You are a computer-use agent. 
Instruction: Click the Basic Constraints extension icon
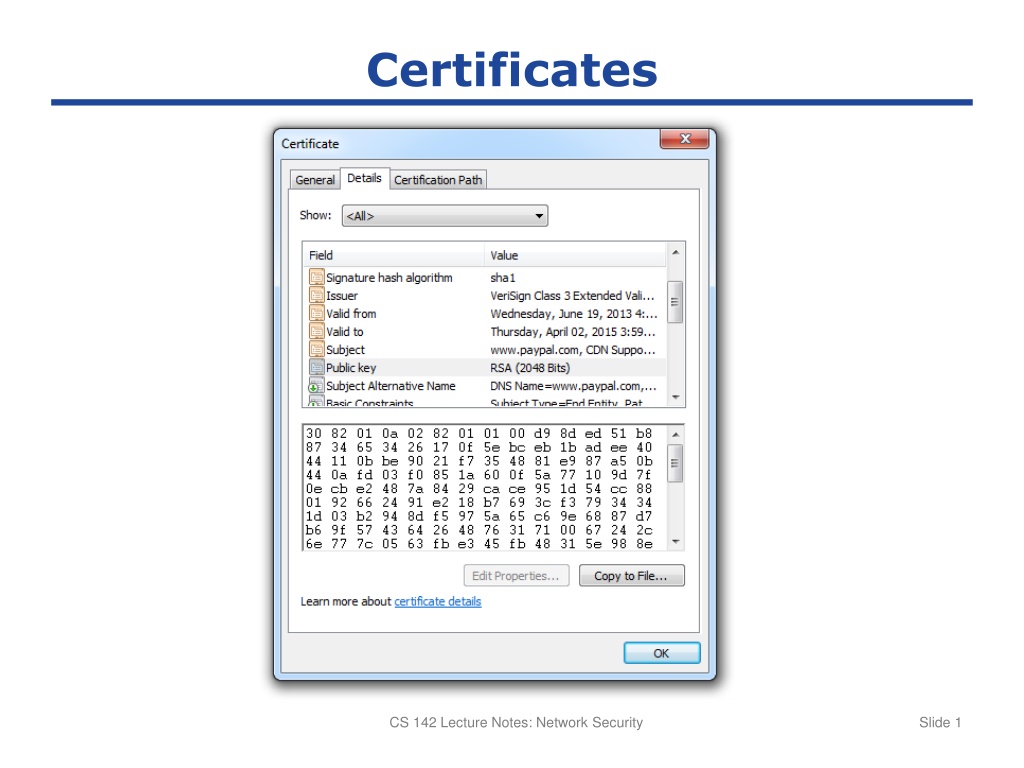(x=316, y=402)
